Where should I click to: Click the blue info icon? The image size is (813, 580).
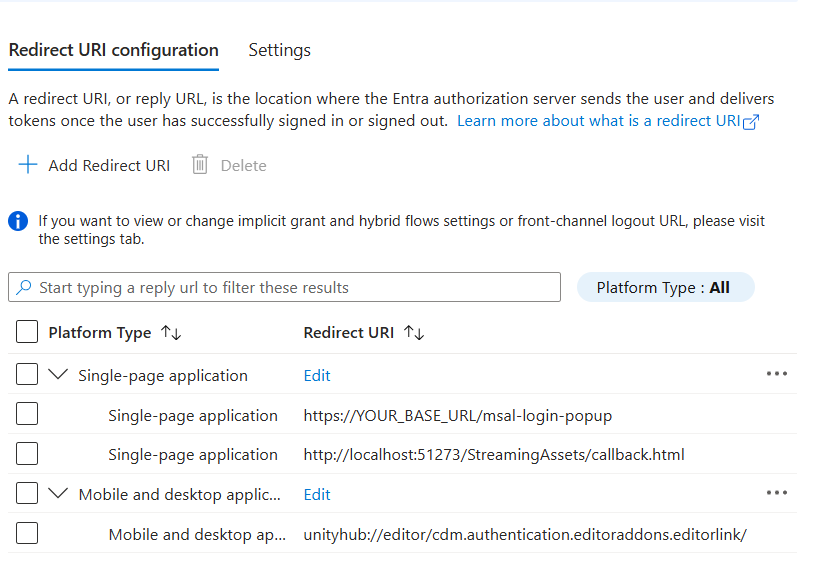tap(18, 222)
